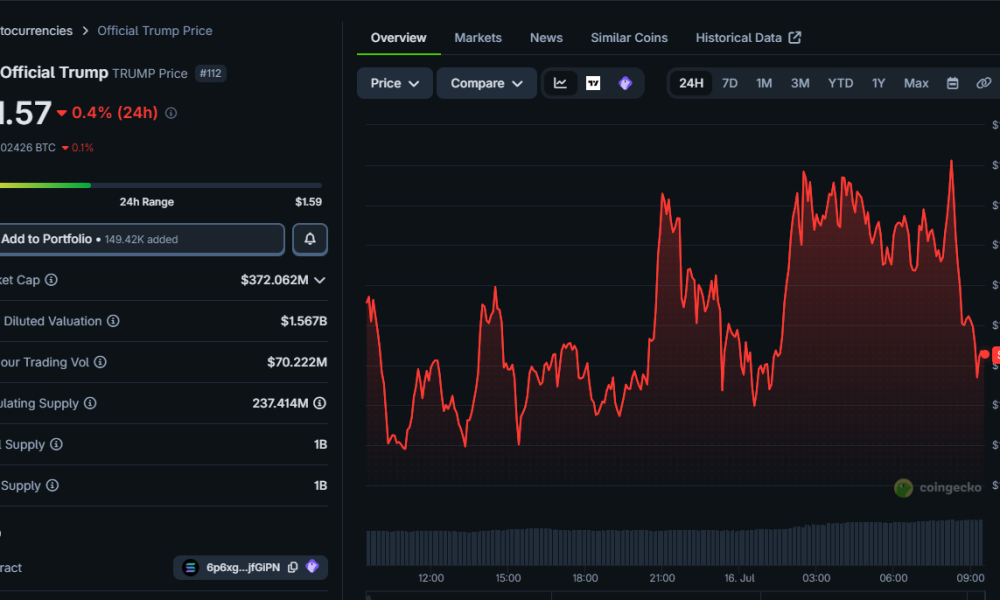Copy chart link icon
The height and width of the screenshot is (600, 1000).
point(983,84)
